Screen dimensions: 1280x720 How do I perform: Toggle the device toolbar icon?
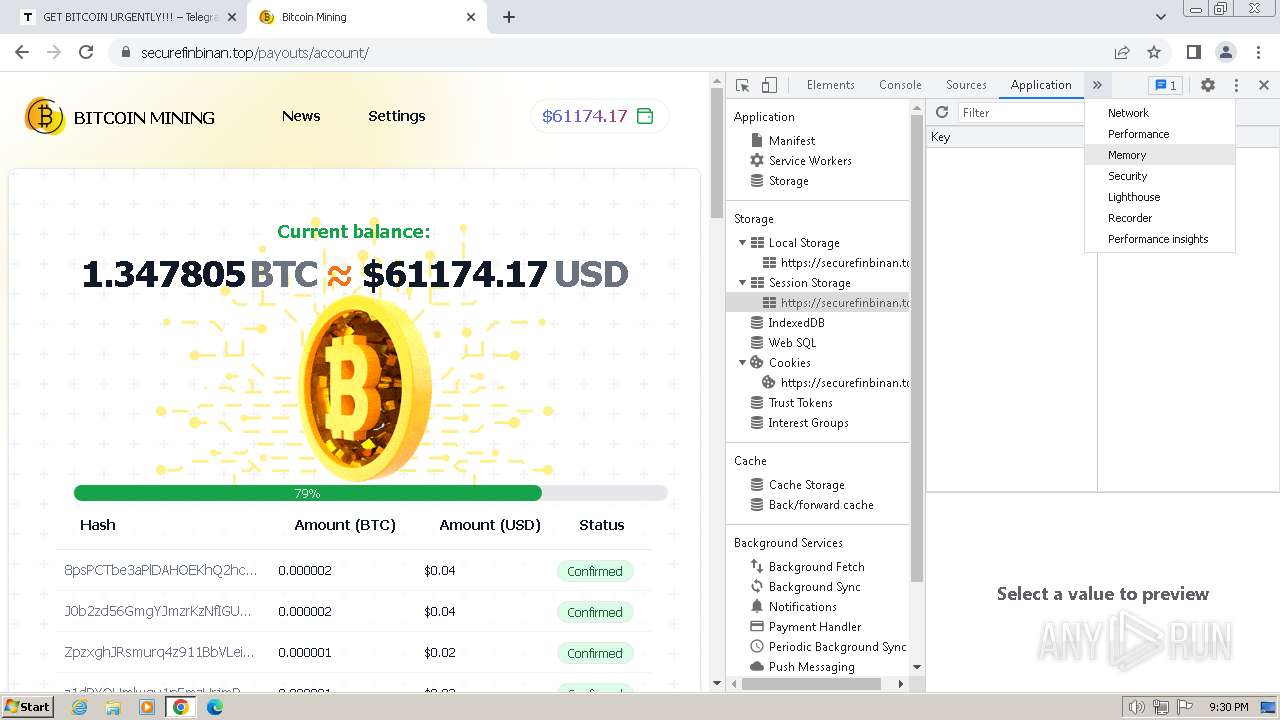[769, 85]
